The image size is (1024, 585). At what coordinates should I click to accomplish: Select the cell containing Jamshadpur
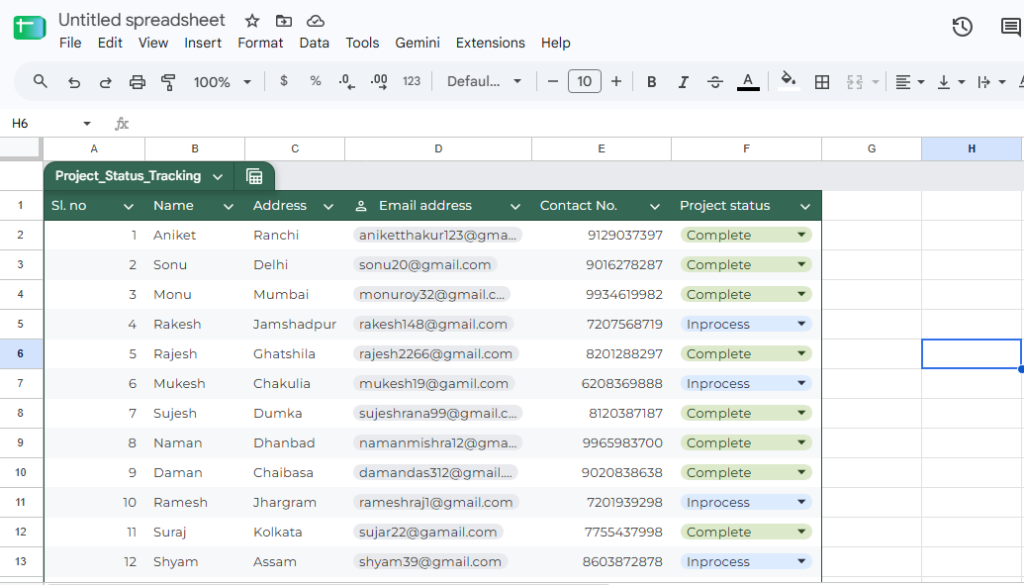coord(295,324)
